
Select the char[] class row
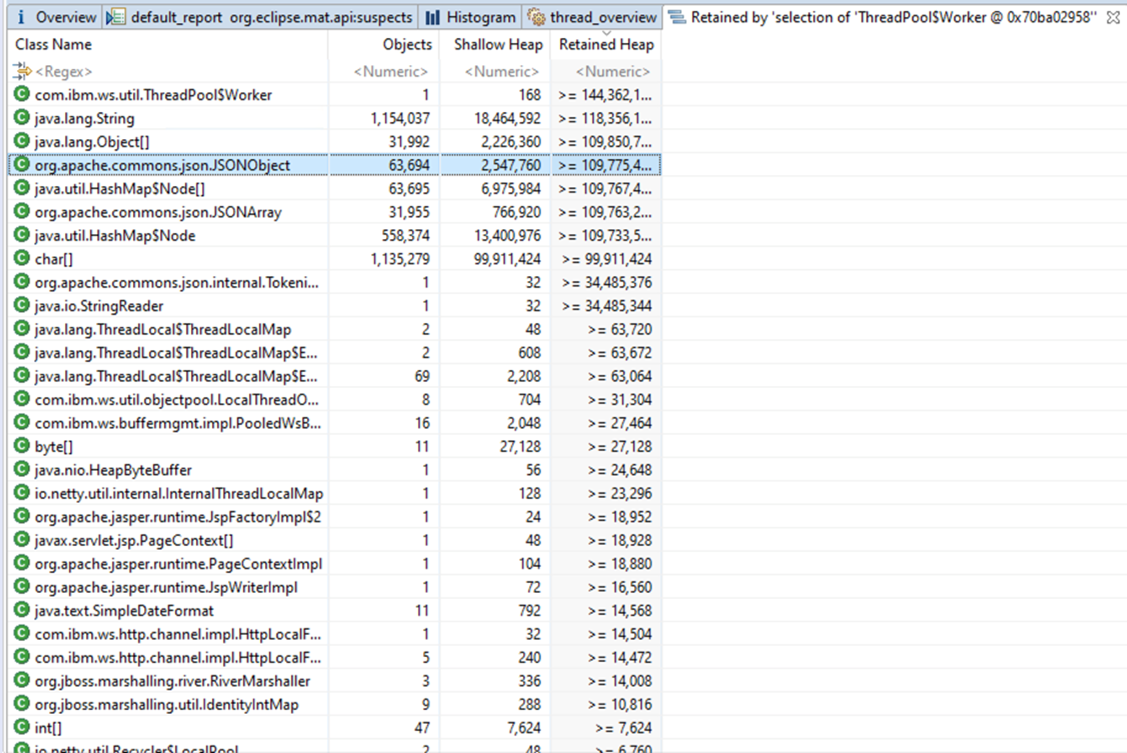coord(334,259)
